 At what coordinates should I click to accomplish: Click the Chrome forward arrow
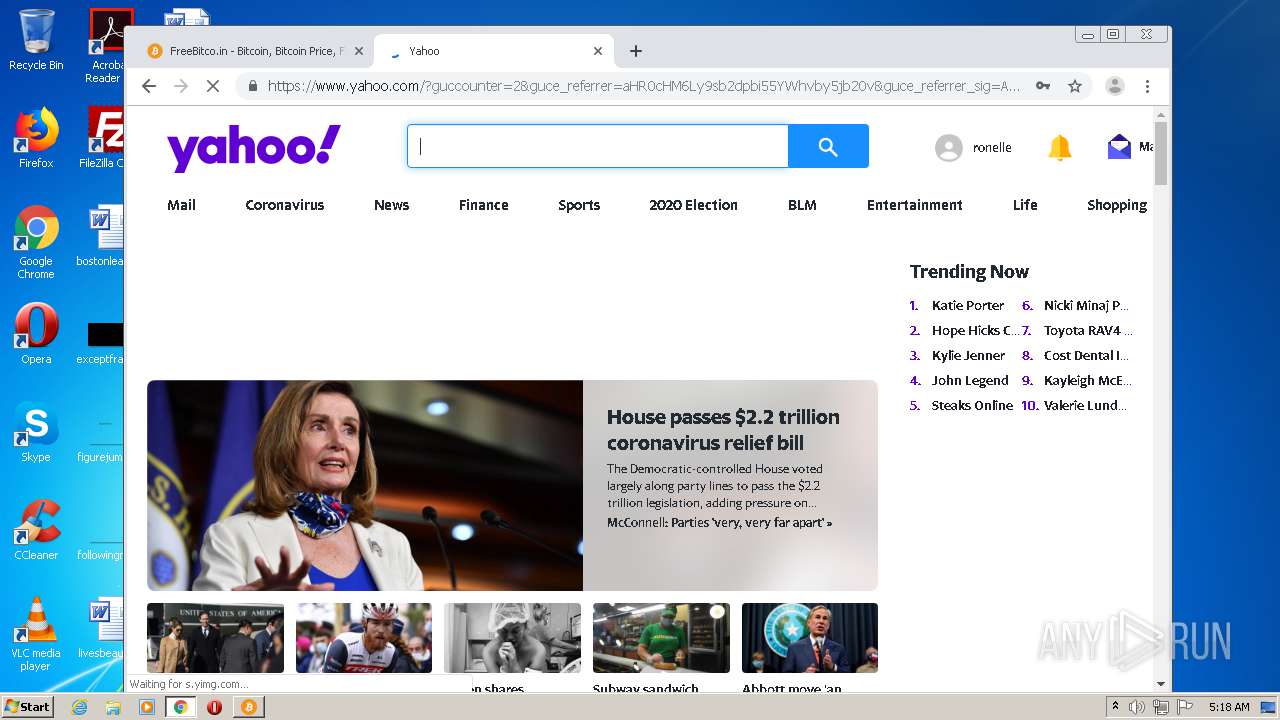click(181, 86)
